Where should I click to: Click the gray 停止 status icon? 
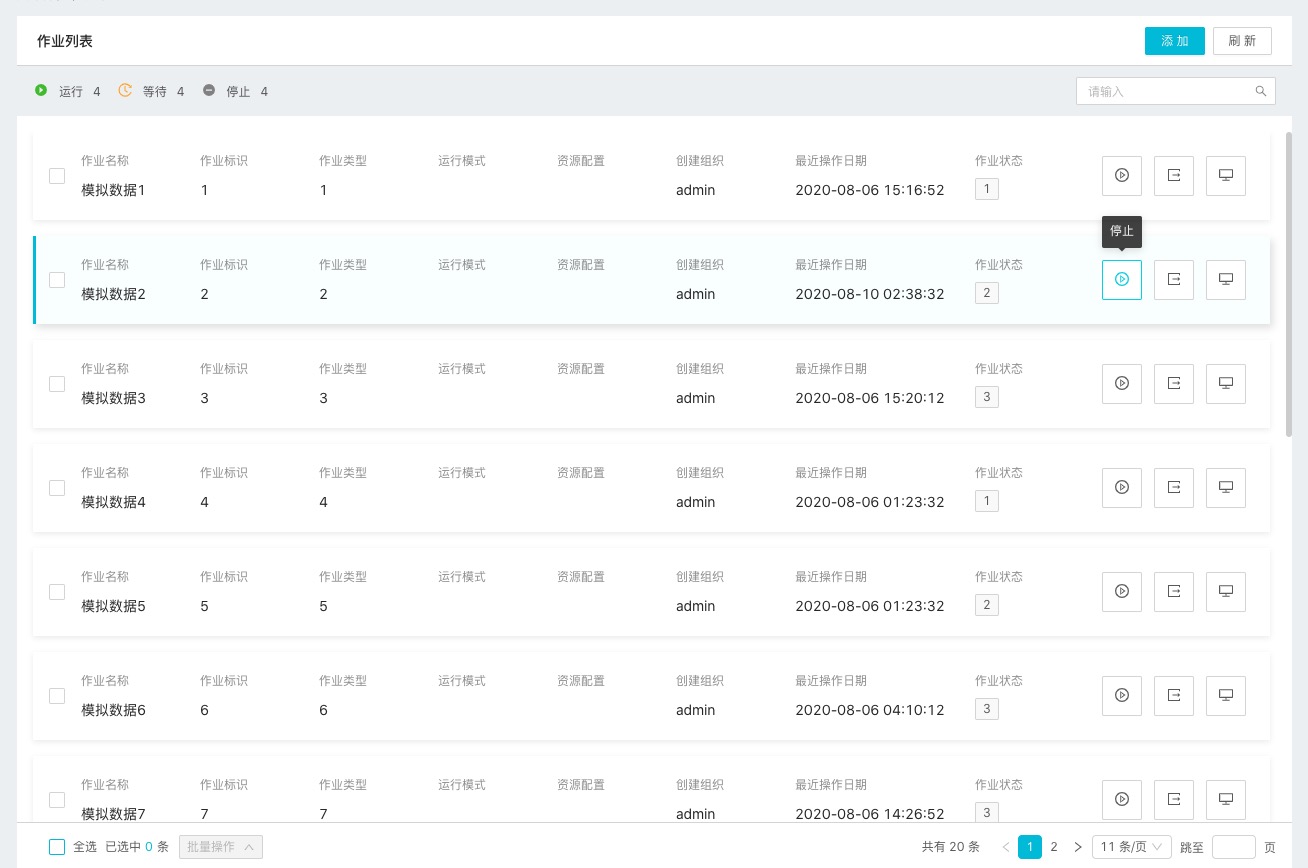point(209,90)
